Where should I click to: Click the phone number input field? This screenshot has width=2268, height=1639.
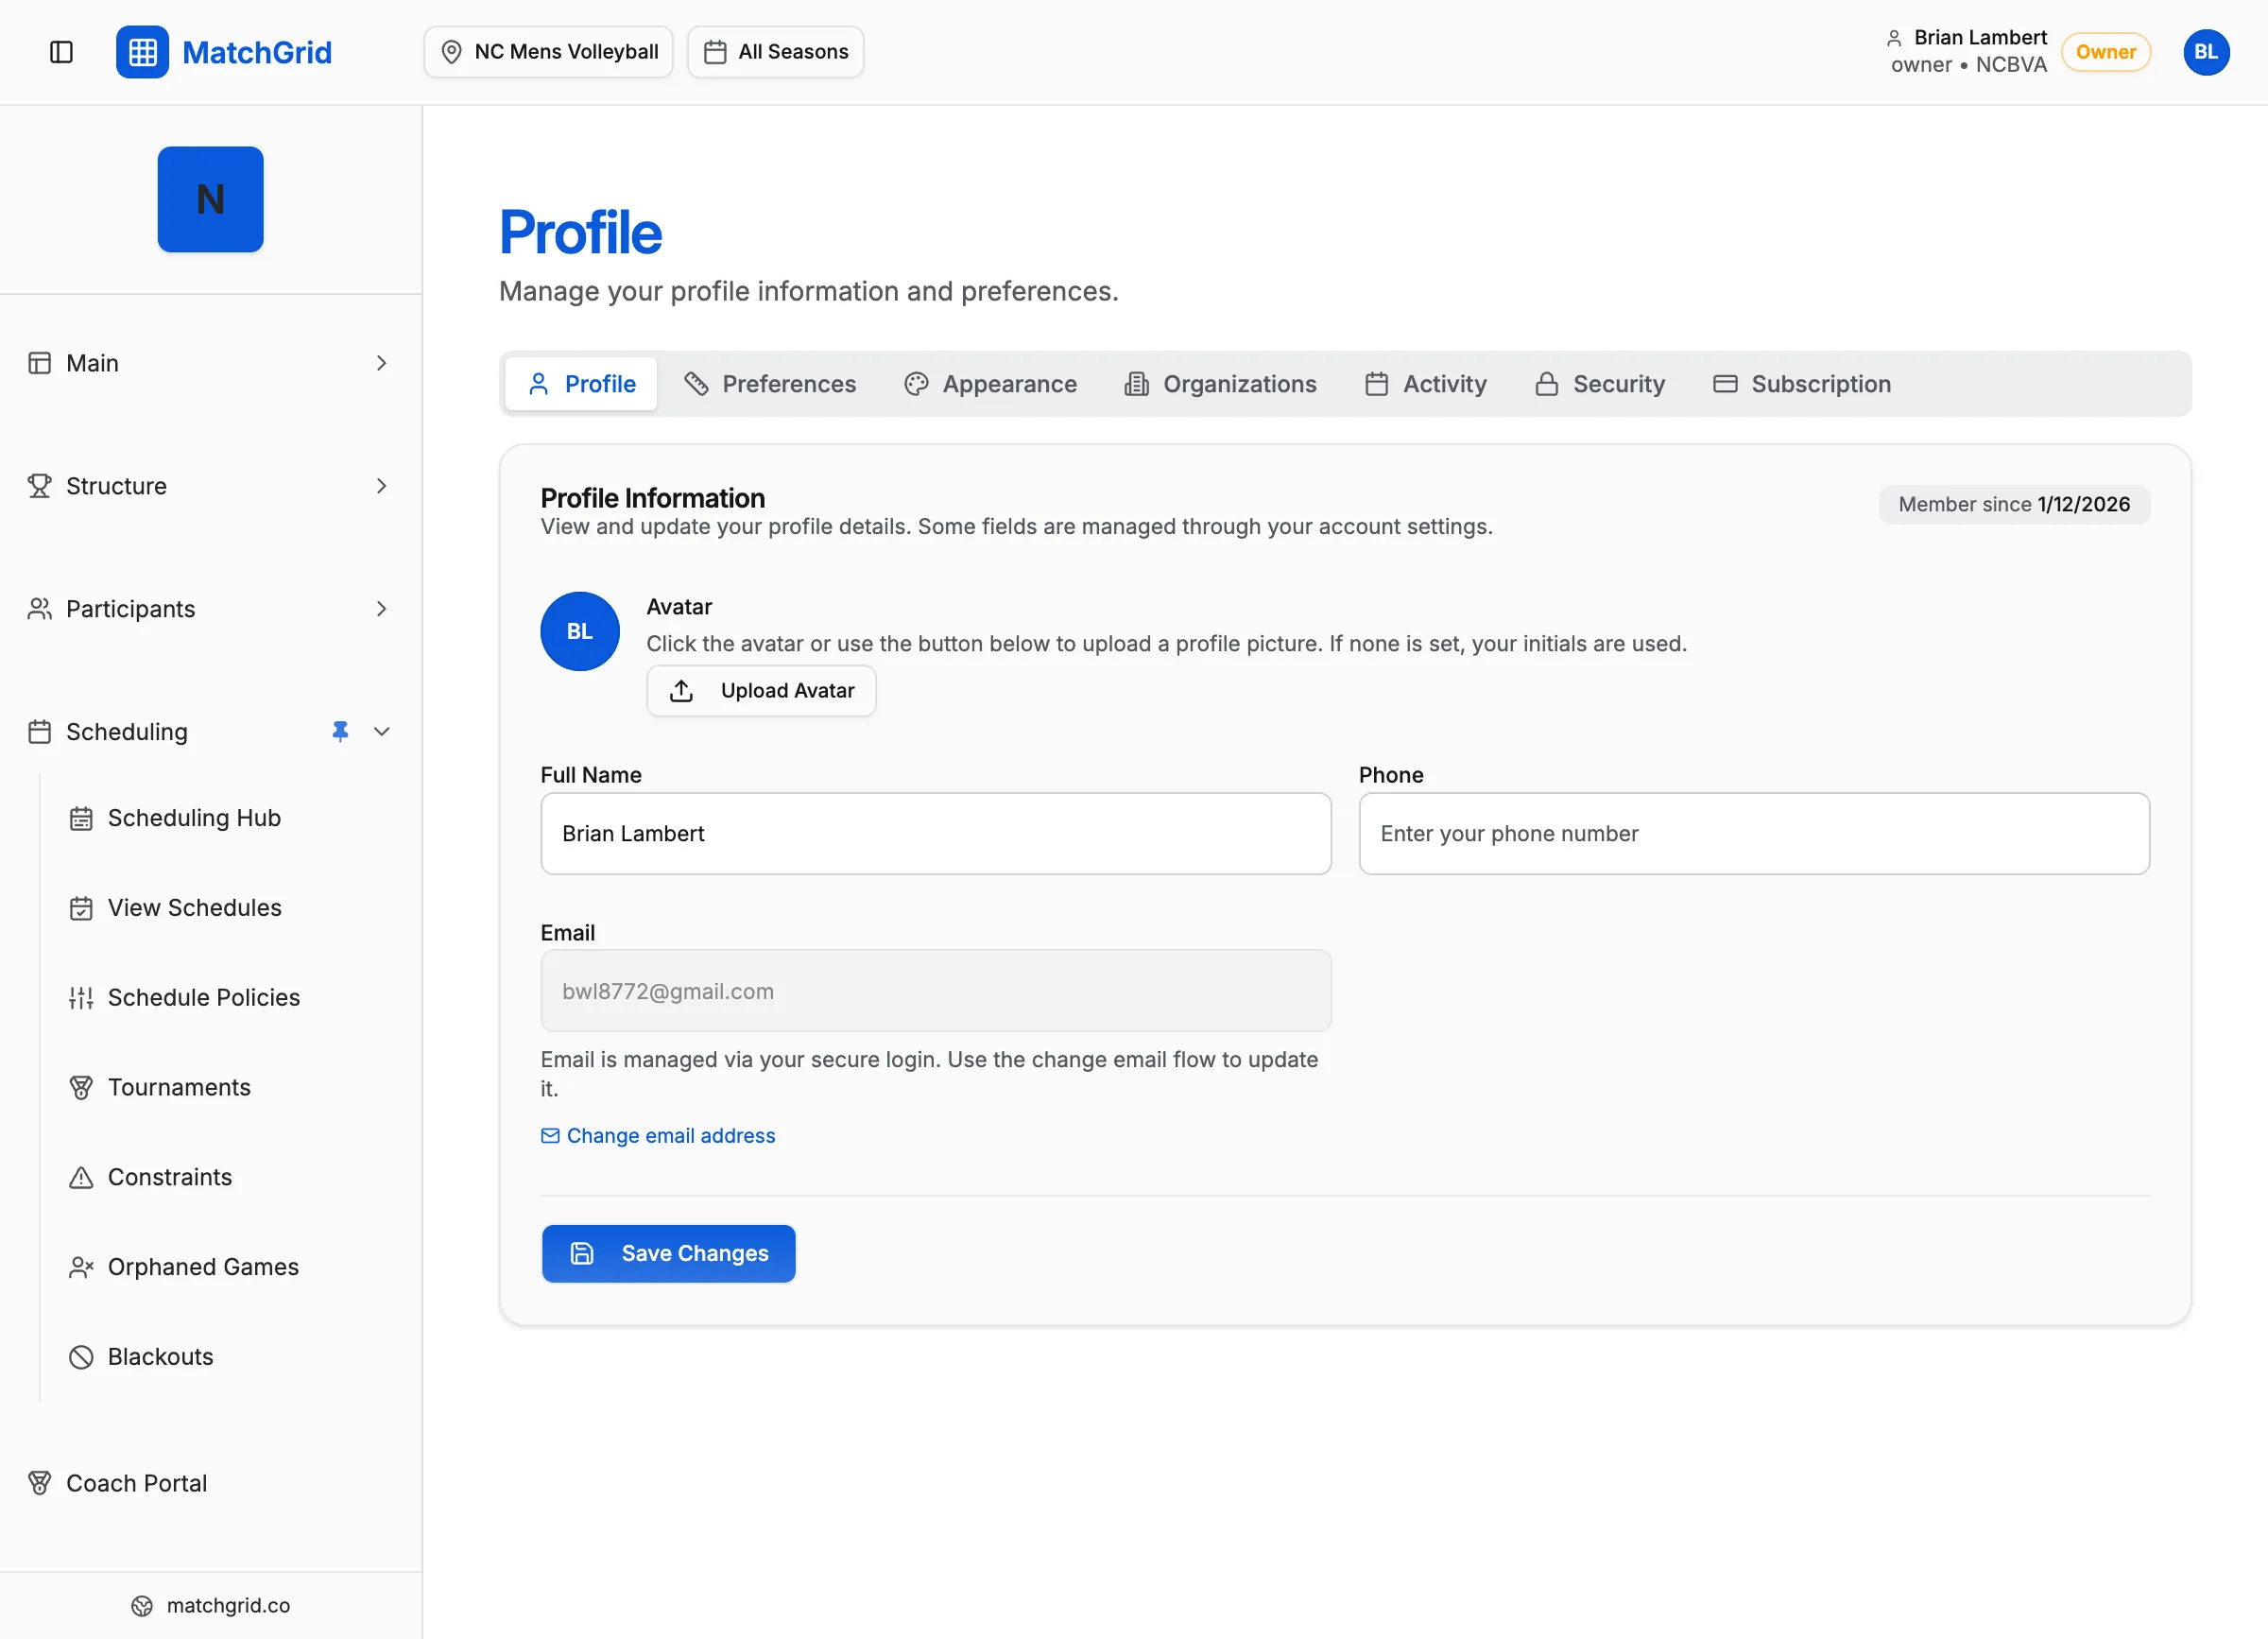pyautogui.click(x=1754, y=833)
